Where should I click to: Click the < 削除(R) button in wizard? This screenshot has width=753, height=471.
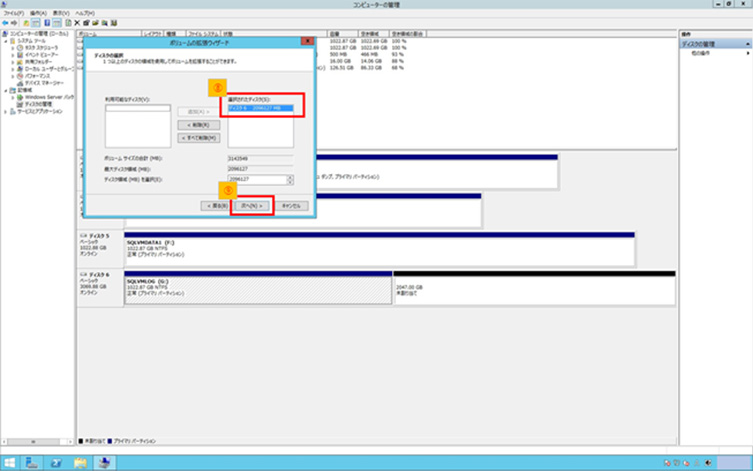click(199, 125)
